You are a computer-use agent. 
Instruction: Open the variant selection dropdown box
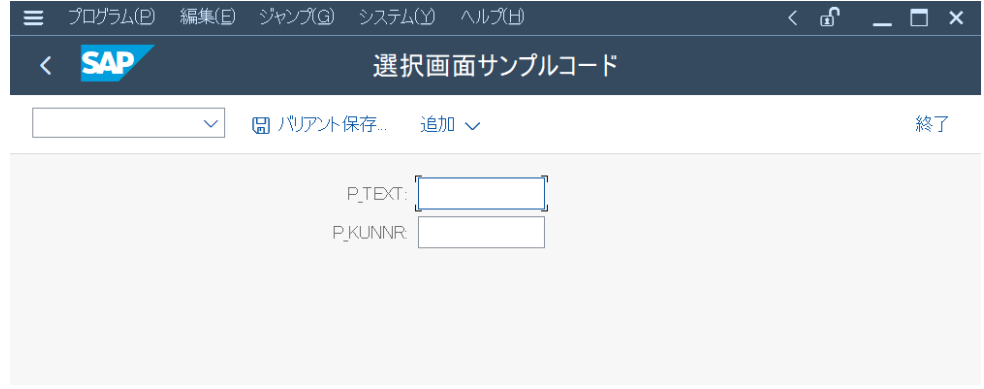pos(129,123)
